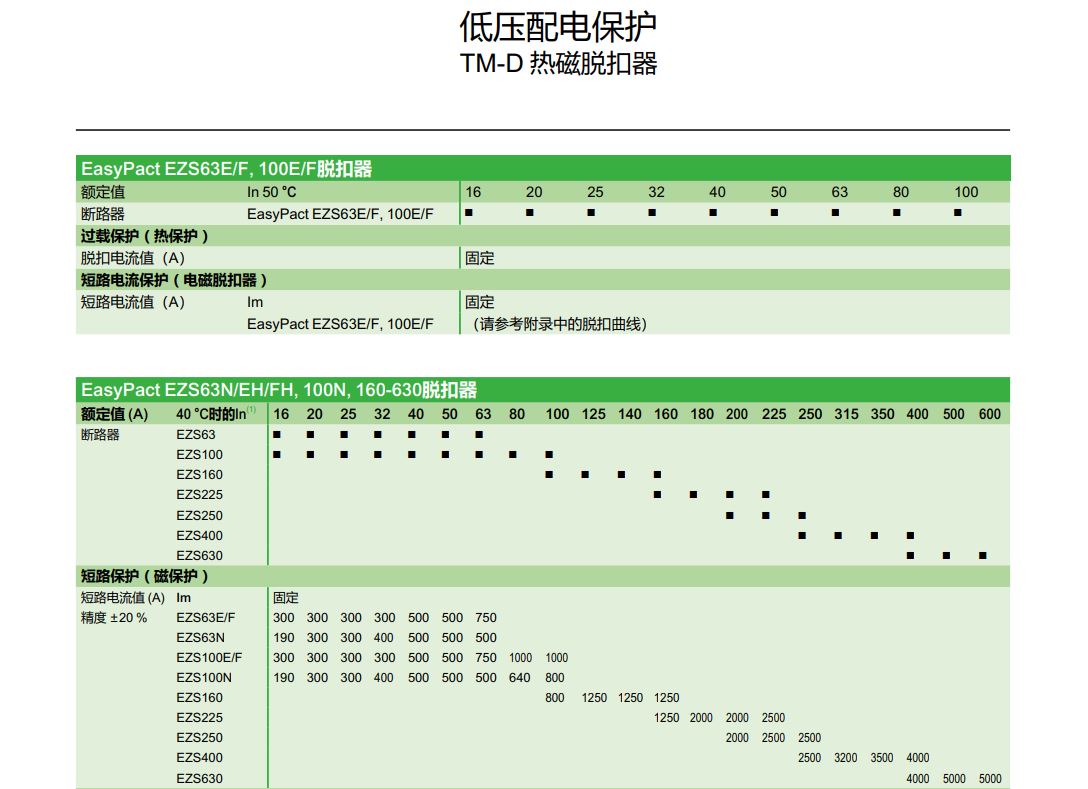Screen dimensions: 1088x789
Task: Click the 315 rating column header
Action: click(x=846, y=414)
